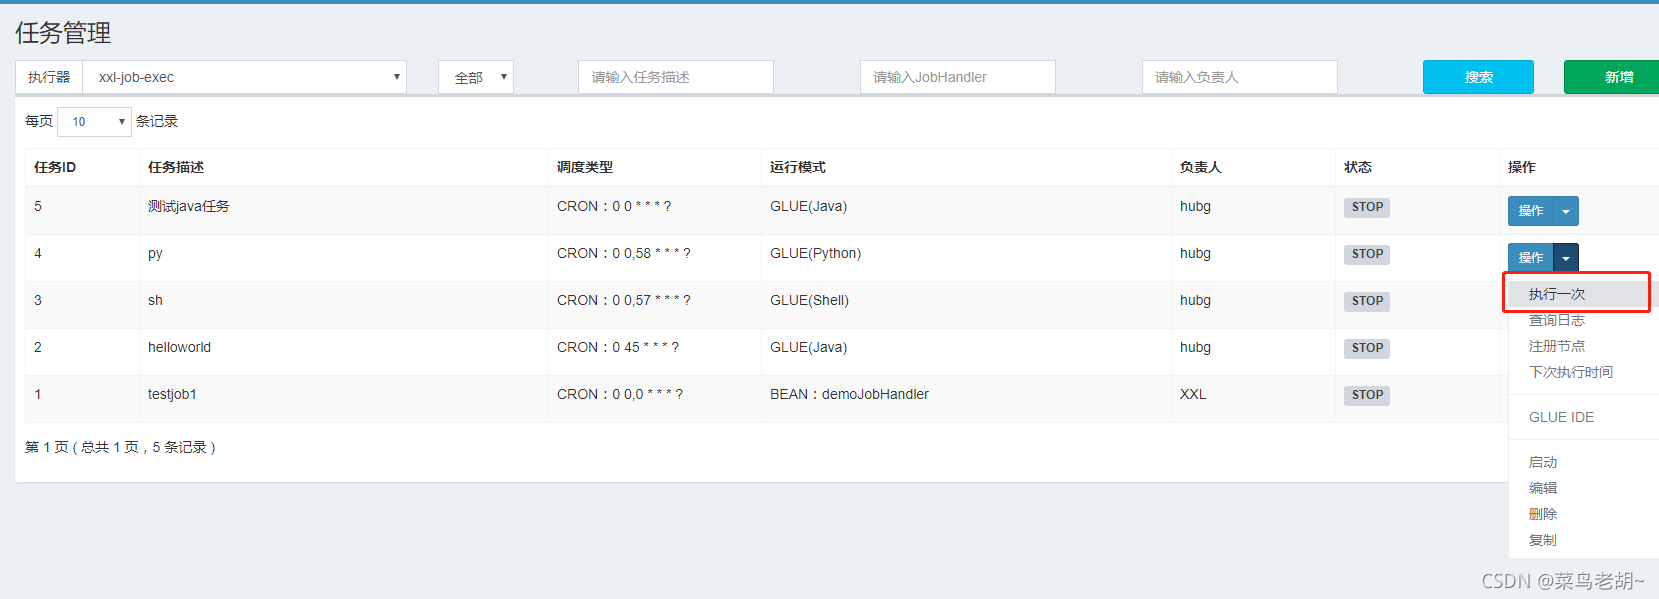This screenshot has width=1659, height=599.
Task: Open the 全部 status filter dropdown
Action: point(476,77)
